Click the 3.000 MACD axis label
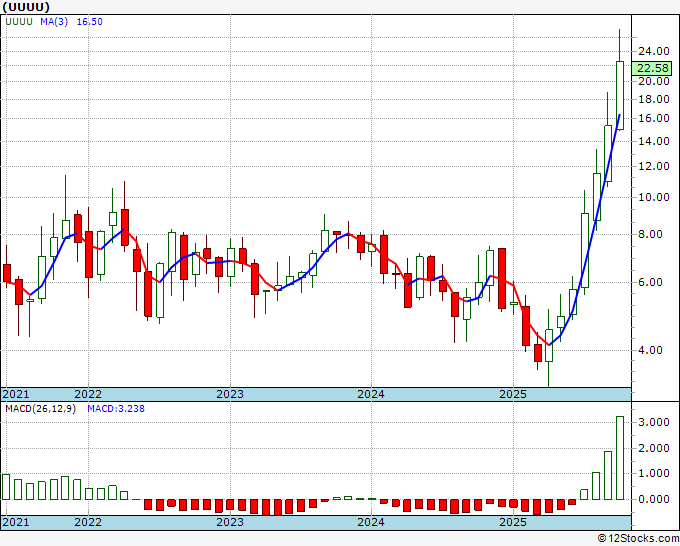This screenshot has width=680, height=546. (x=654, y=422)
